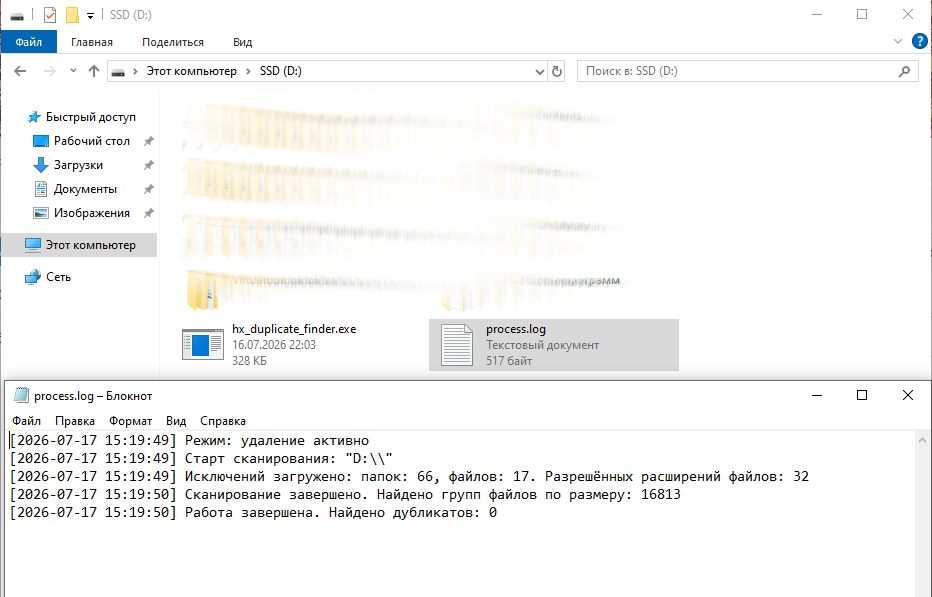Click the Properties quick access icon in title bar
The image size is (932, 597).
click(50, 15)
